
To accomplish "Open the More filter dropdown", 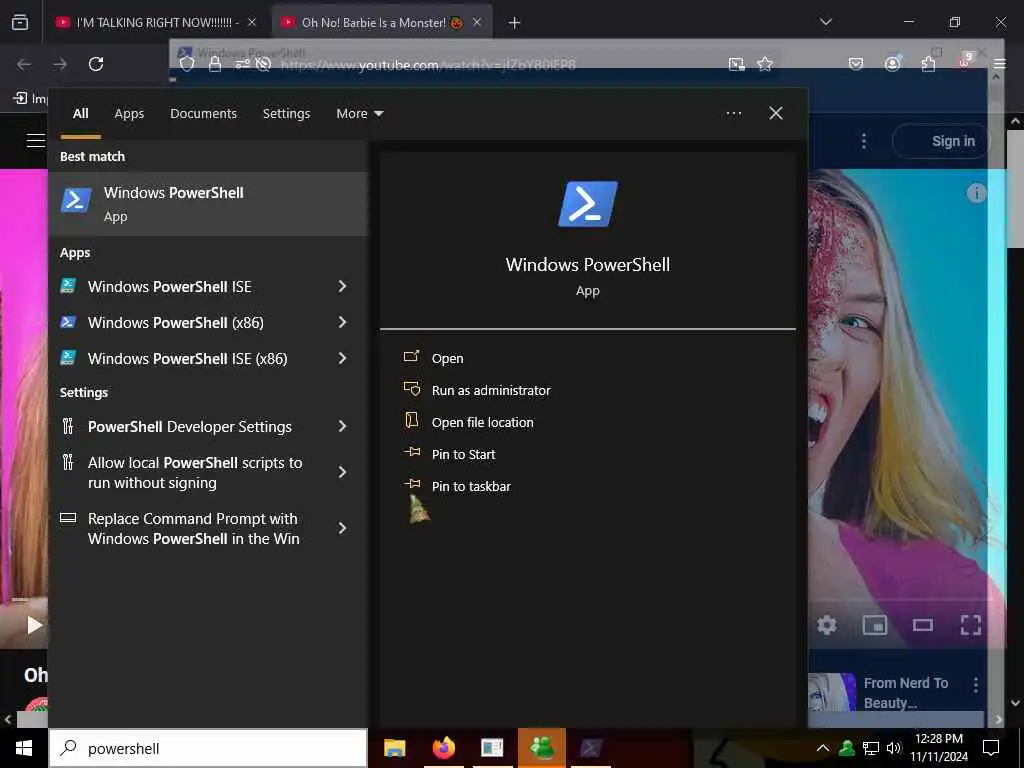I will coord(360,114).
